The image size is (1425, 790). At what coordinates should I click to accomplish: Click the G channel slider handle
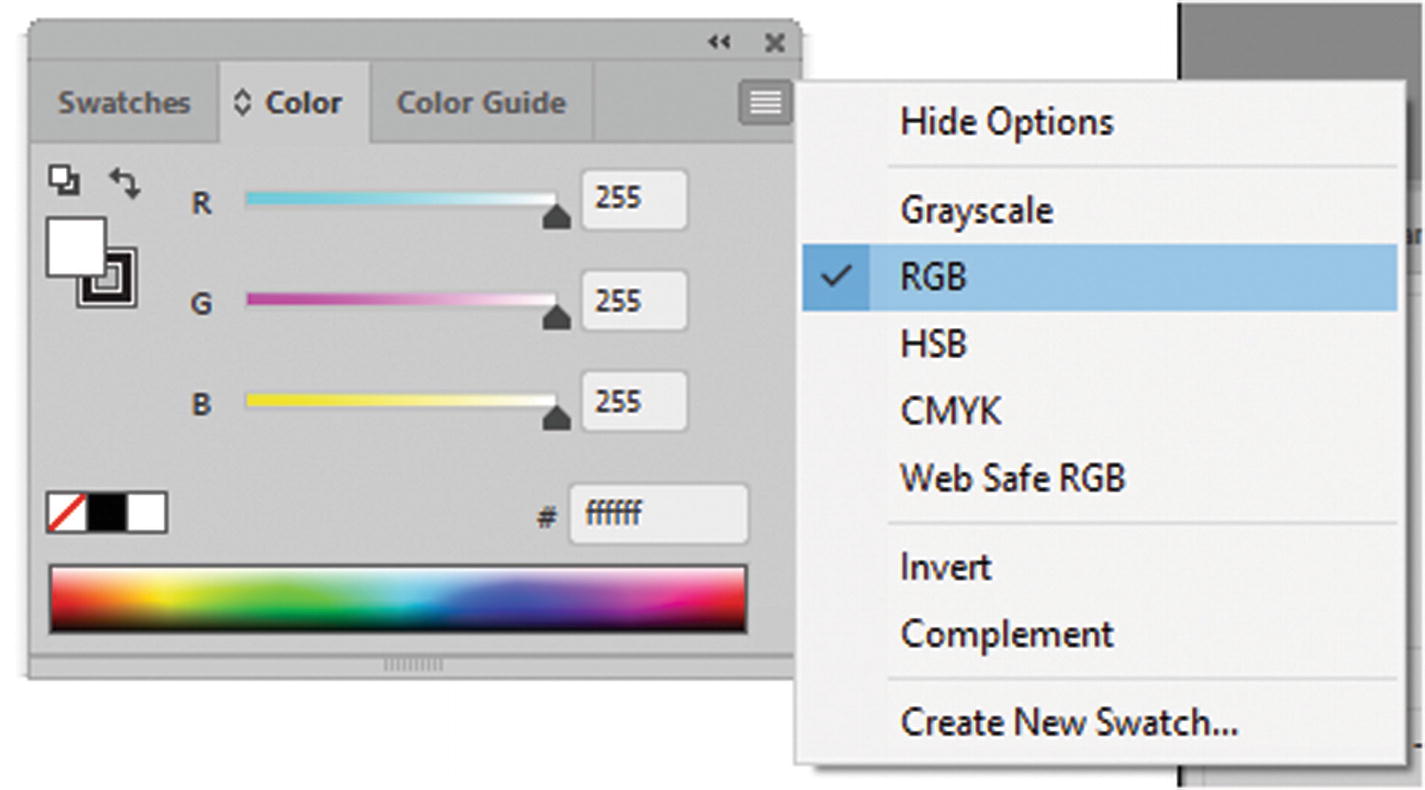(556, 317)
